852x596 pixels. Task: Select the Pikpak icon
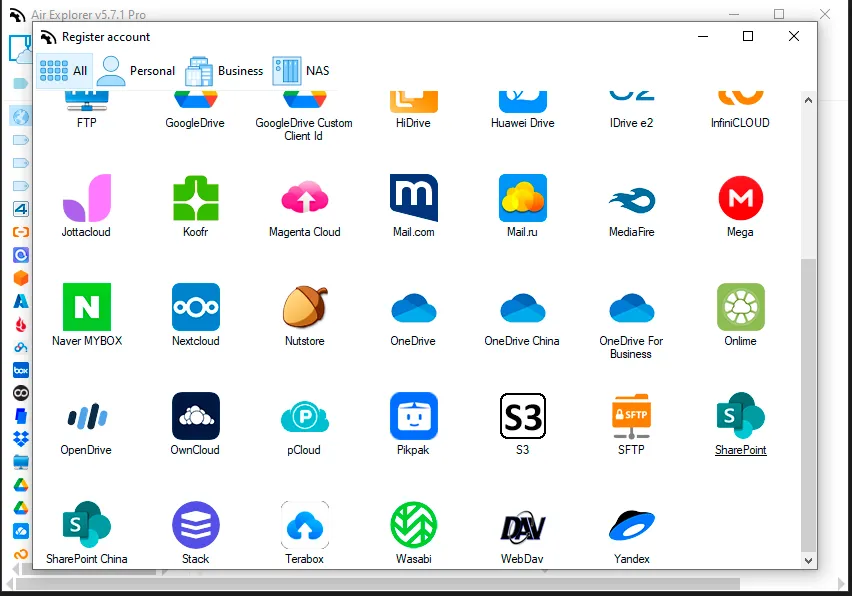pos(414,416)
